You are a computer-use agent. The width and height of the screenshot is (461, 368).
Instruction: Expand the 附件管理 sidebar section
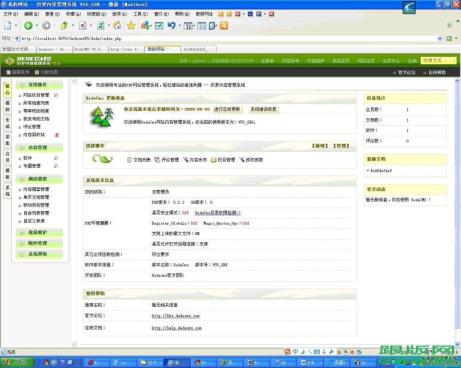(39, 243)
